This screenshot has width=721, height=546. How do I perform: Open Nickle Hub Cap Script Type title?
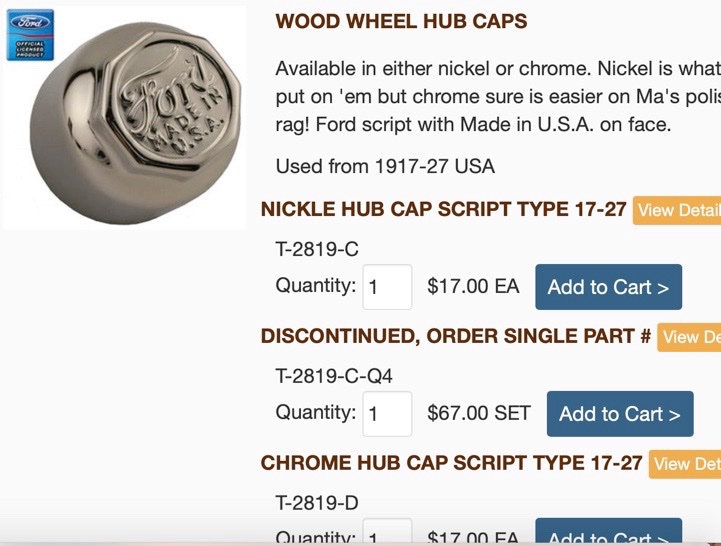[x=443, y=209]
